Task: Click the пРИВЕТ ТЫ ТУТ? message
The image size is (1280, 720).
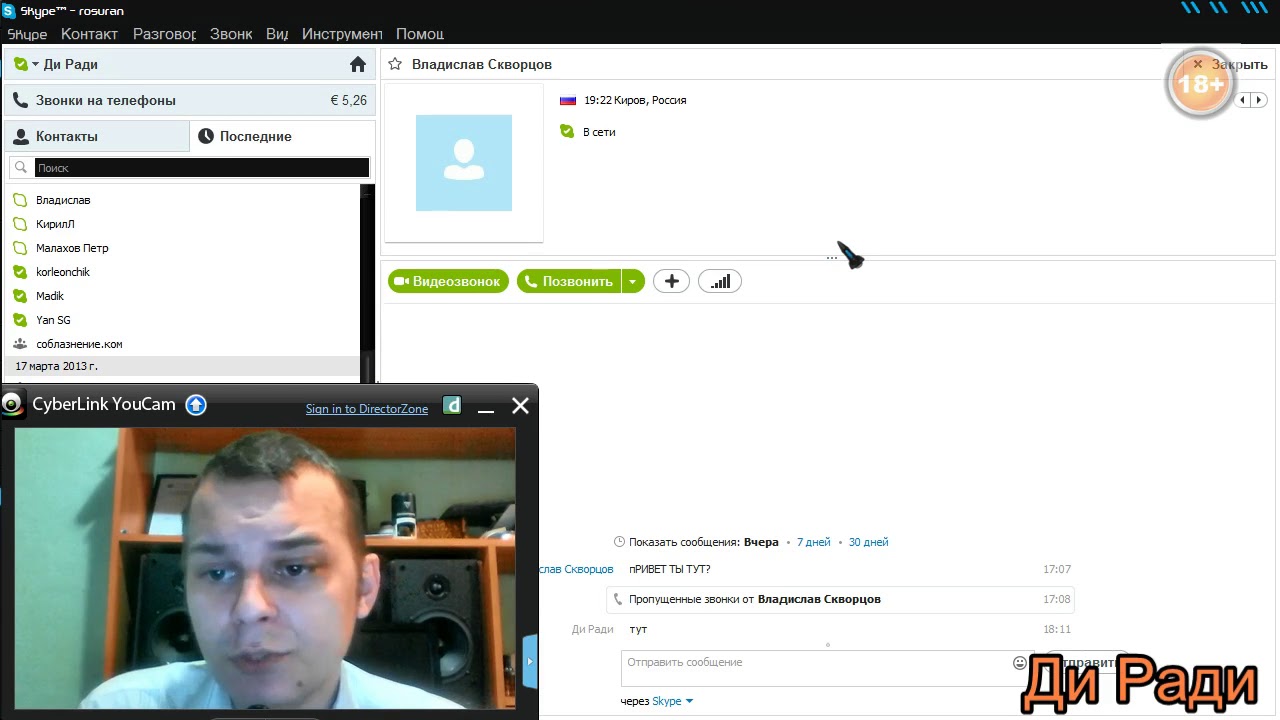Action: pyautogui.click(x=670, y=569)
